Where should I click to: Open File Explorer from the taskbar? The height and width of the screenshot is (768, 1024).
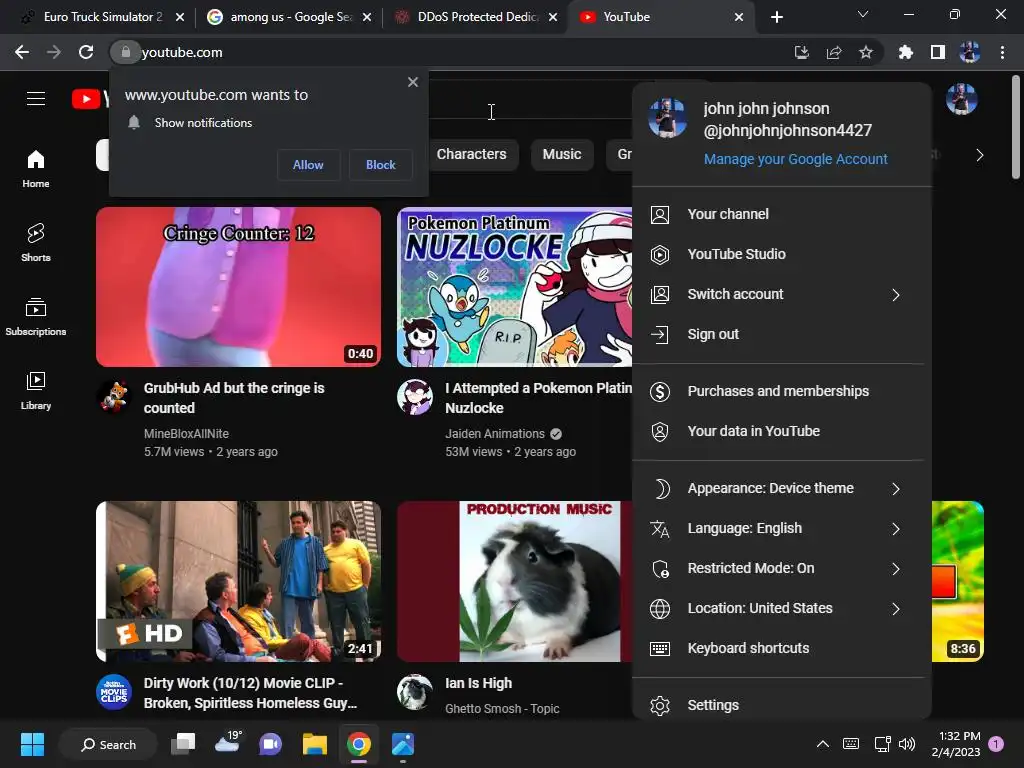point(315,744)
